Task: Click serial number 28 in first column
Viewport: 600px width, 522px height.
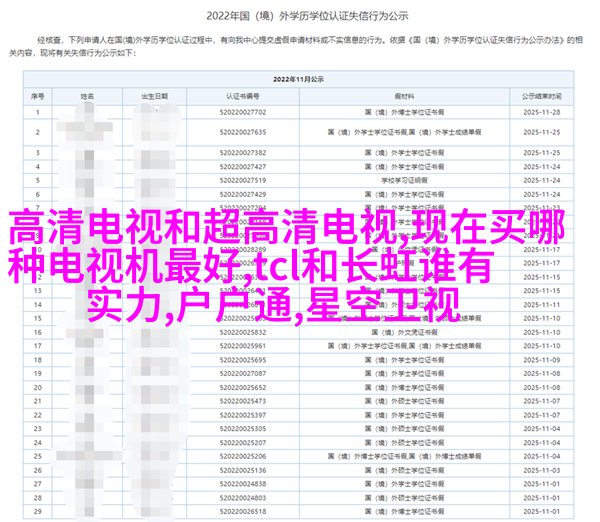Action: 38,498
